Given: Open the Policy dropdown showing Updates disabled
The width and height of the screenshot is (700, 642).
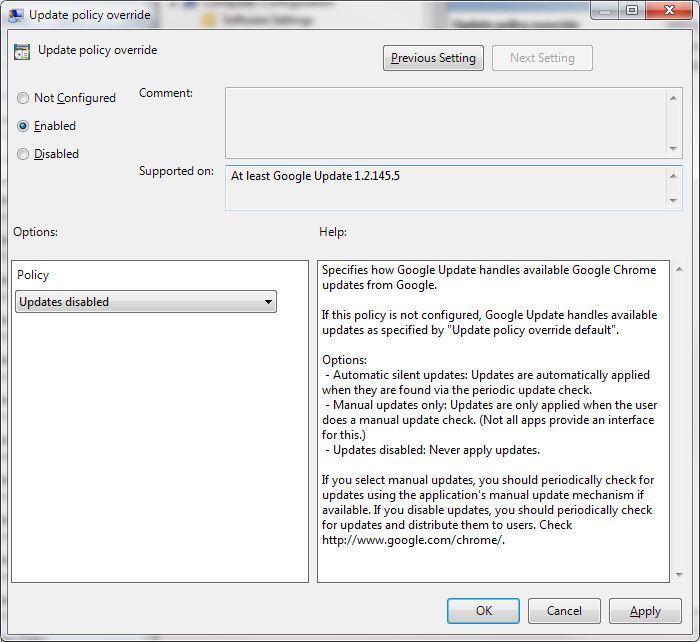Looking at the screenshot, I should tap(146, 302).
